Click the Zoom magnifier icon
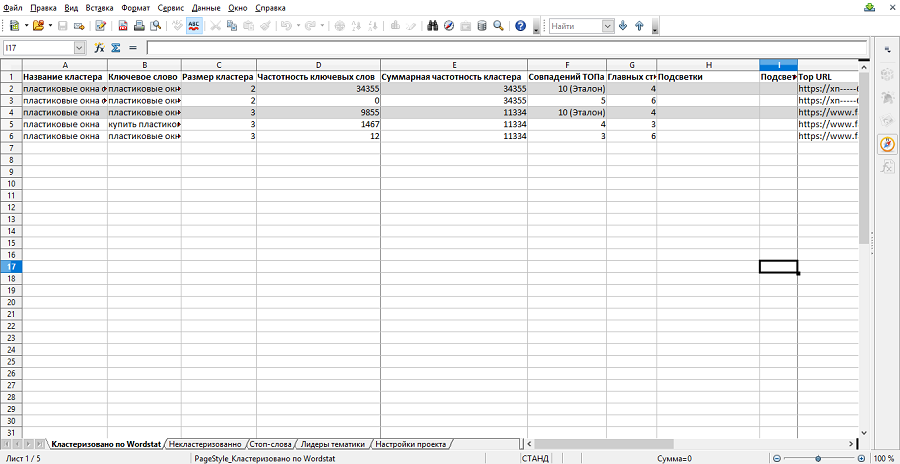 coord(498,26)
